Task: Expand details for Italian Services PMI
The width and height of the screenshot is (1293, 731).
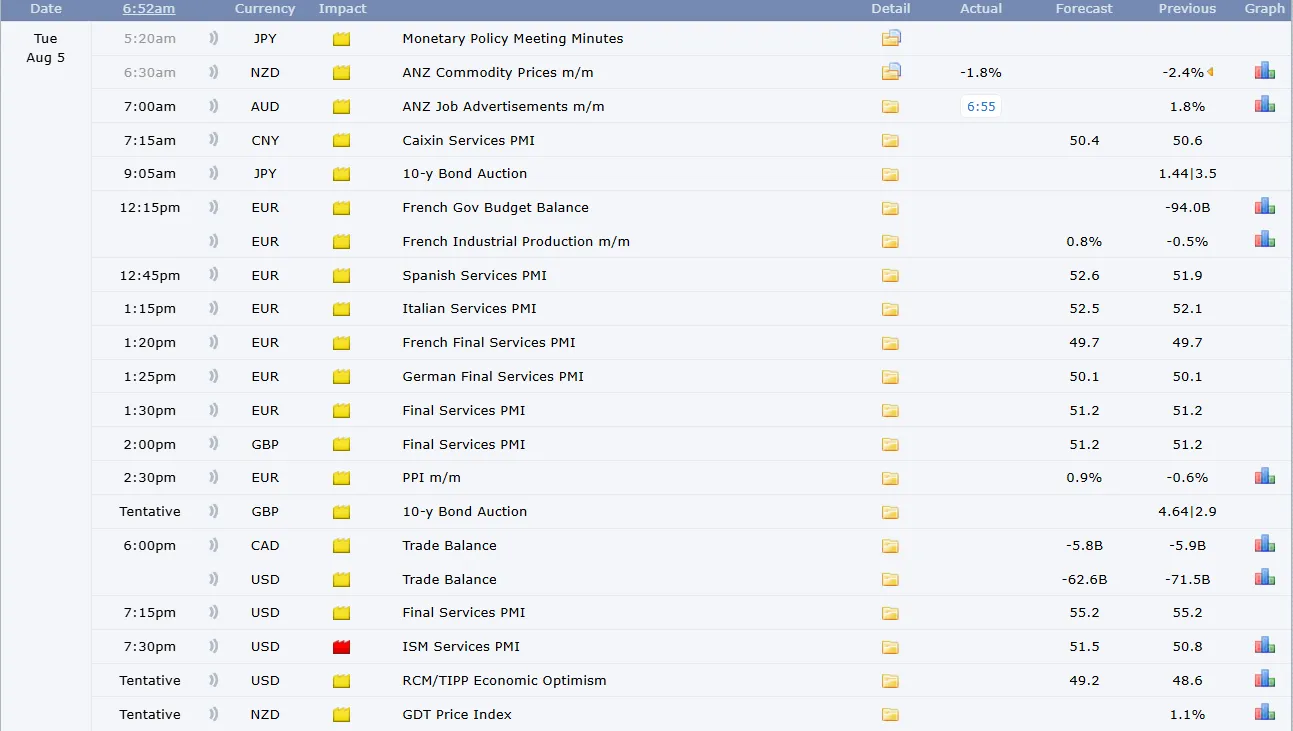Action: [890, 309]
